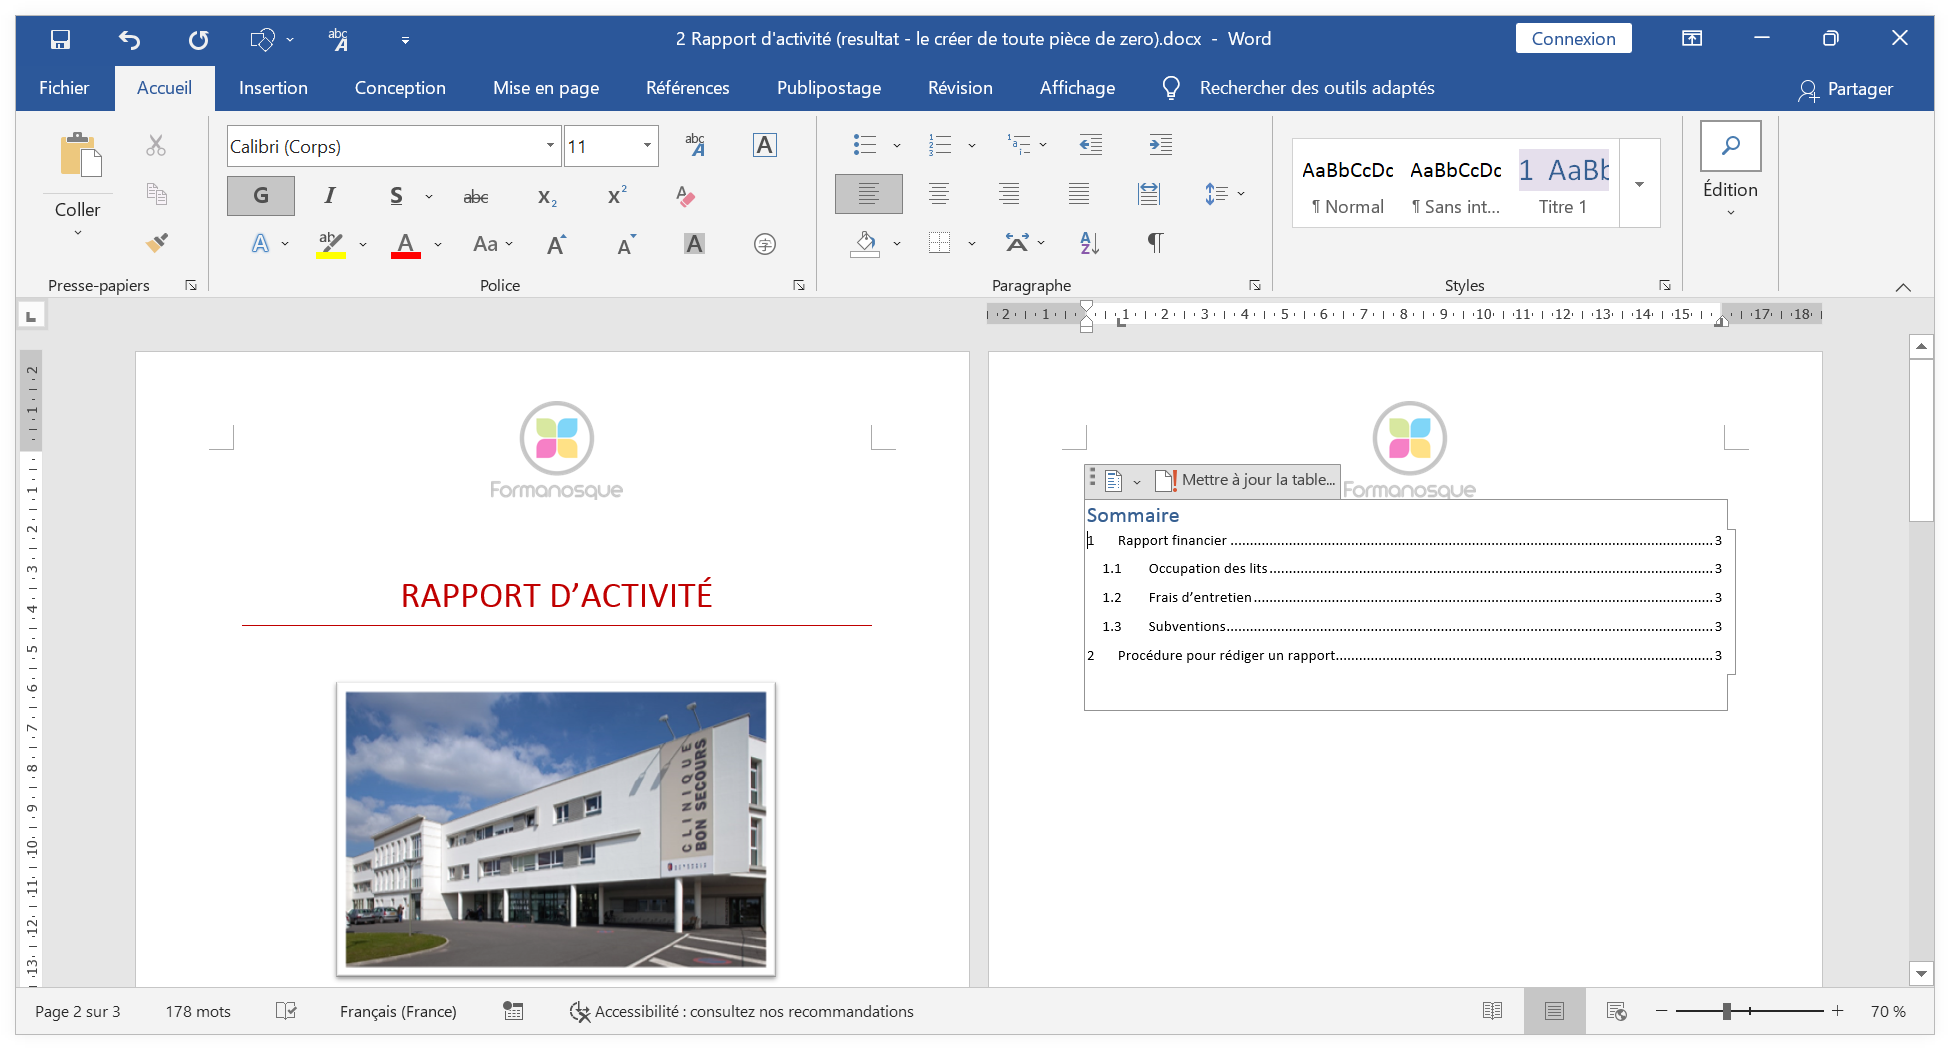Toggle show paragraph marks ¶

[1155, 243]
